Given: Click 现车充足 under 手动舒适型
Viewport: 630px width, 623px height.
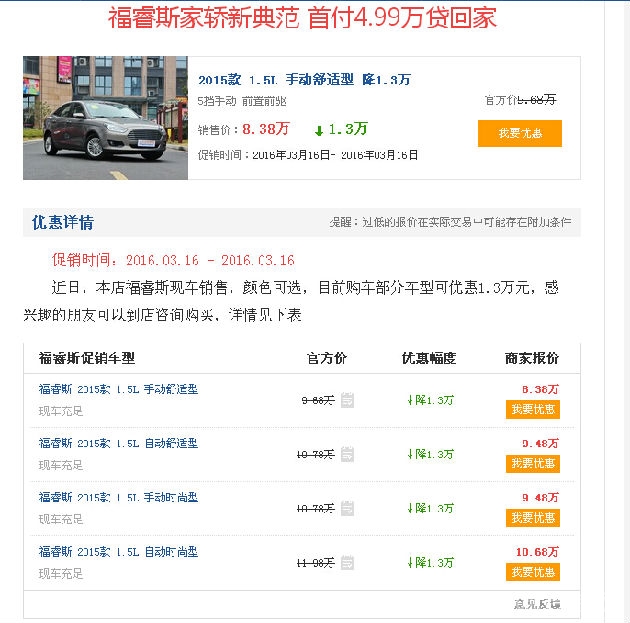Looking at the screenshot, I should [61, 411].
